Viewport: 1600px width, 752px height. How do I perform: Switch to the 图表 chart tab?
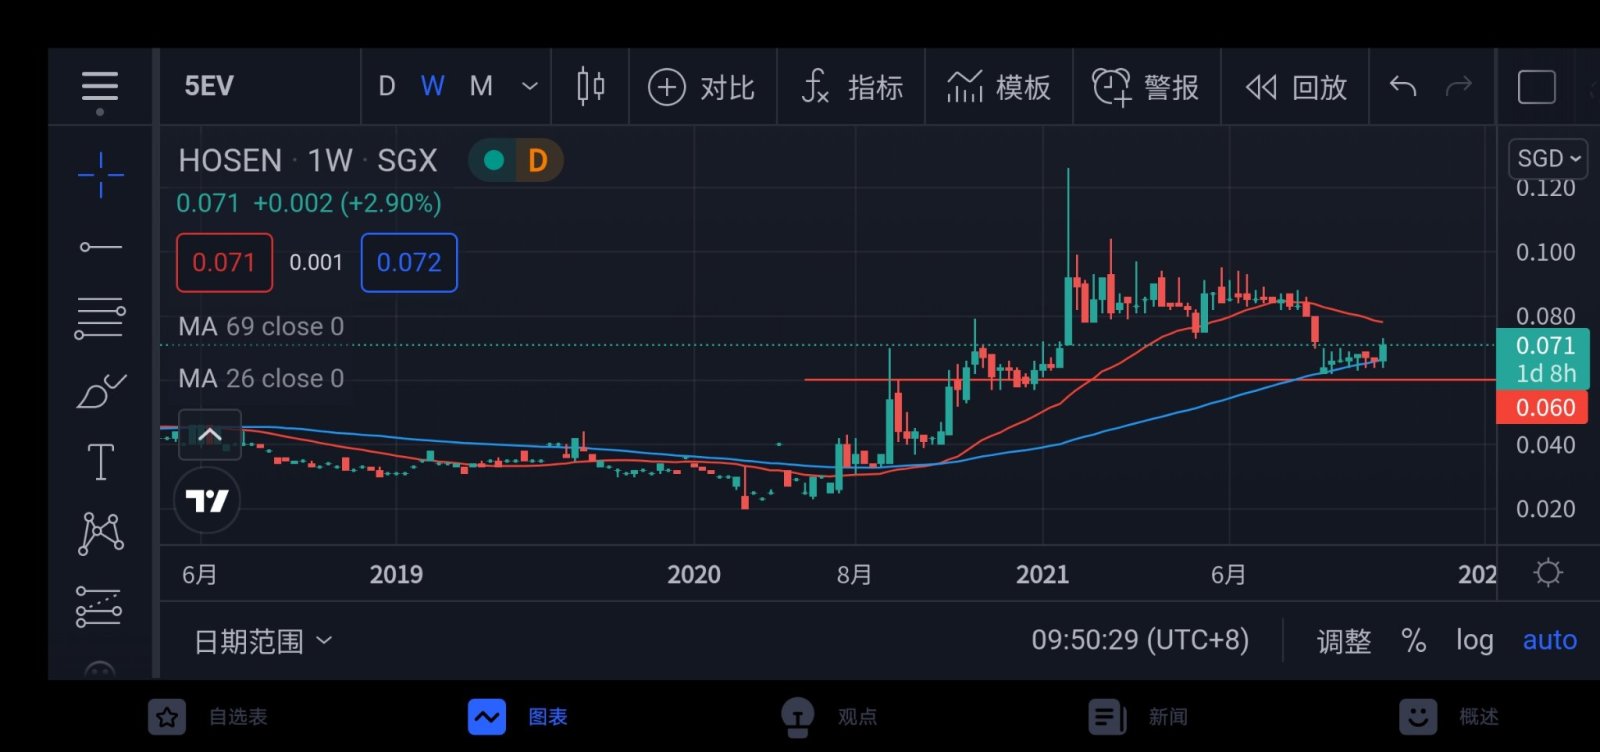pos(518,717)
